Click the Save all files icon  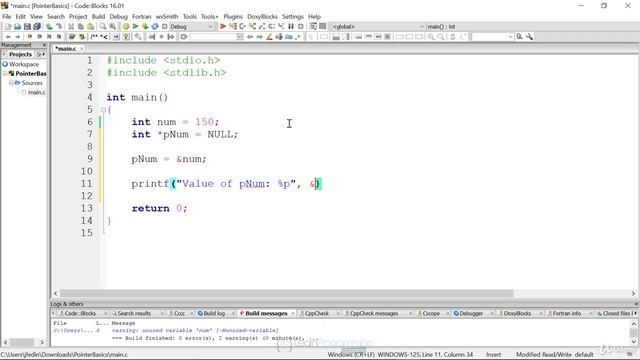(x=37, y=27)
